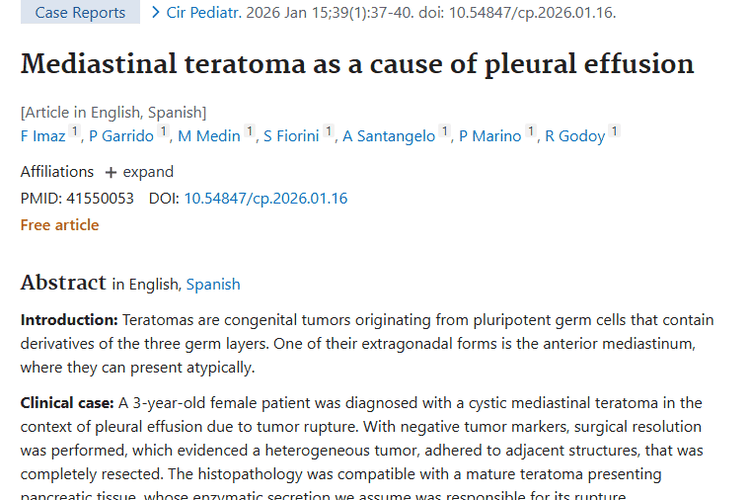Click the Free article label
The image size is (750, 500).
59,225
